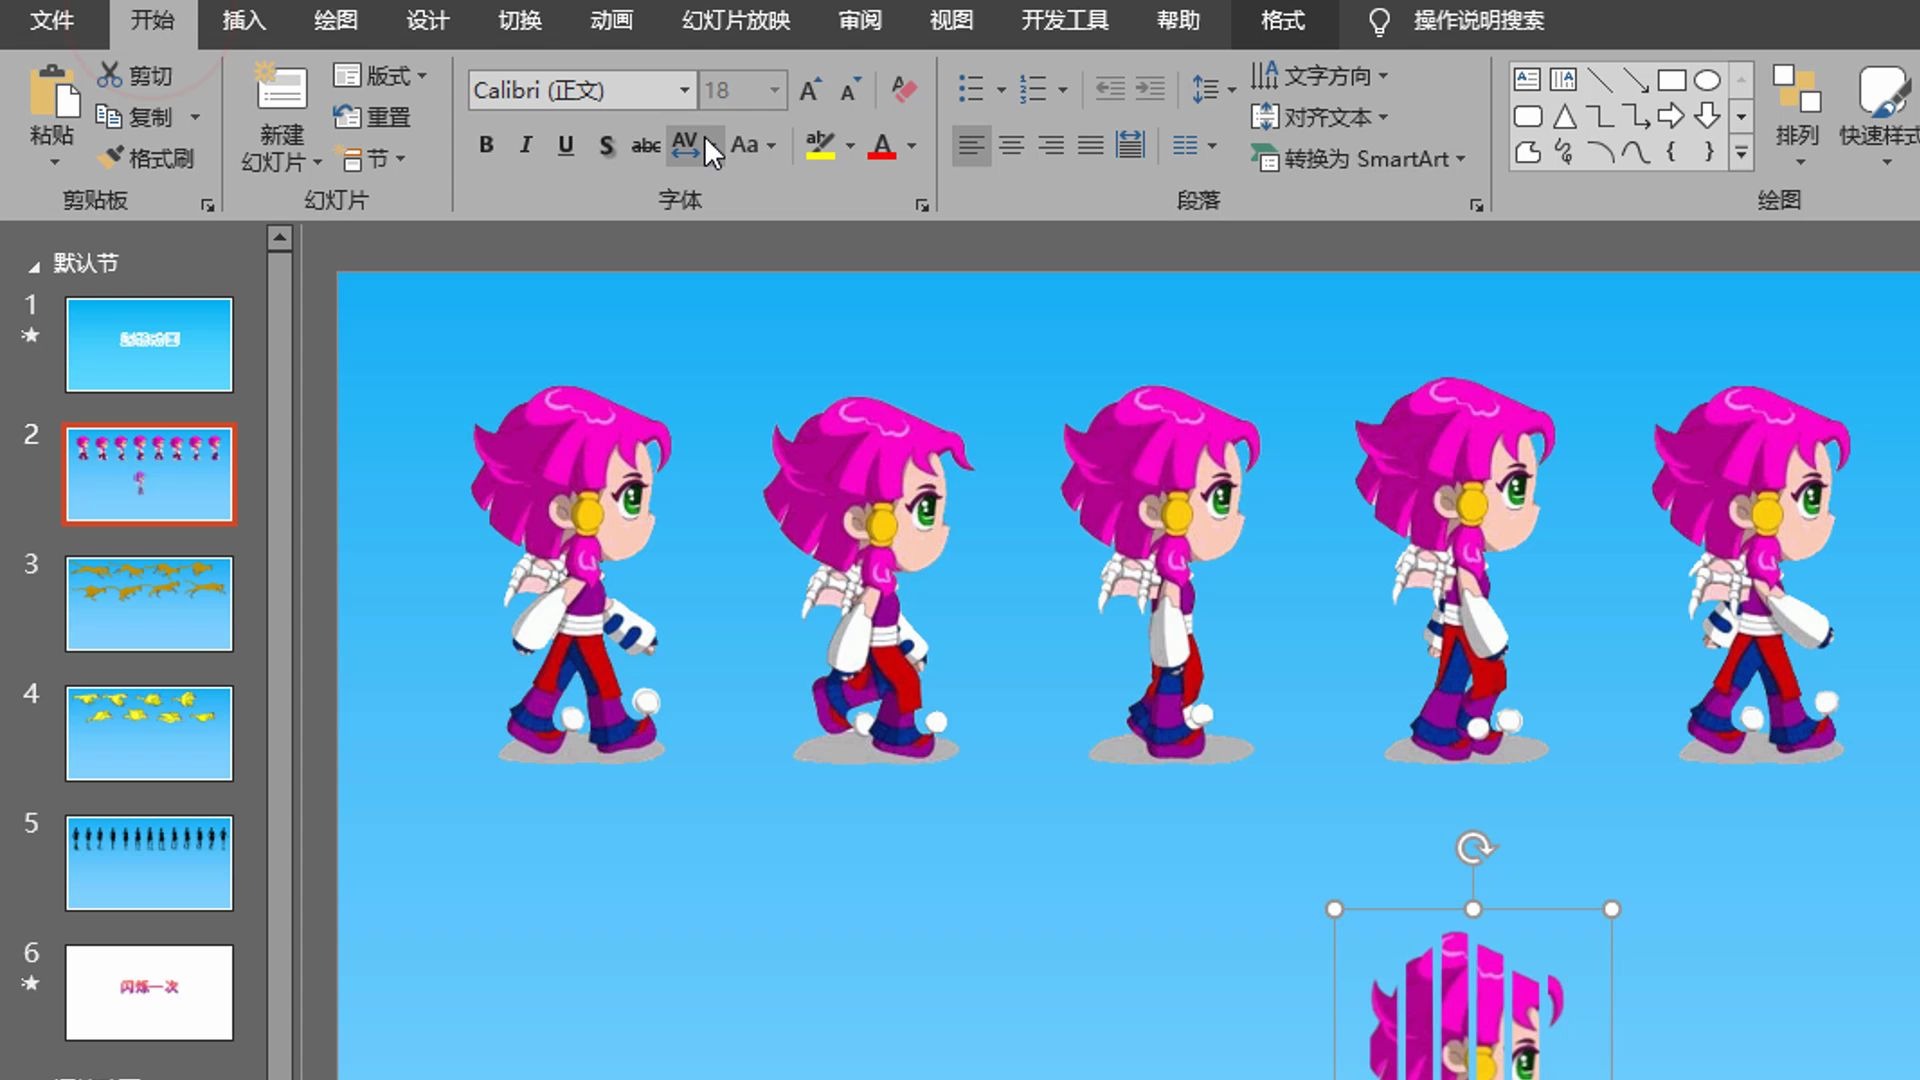Toggle Strikethrough (abc) formatting
This screenshot has height=1080, width=1920.
[x=646, y=145]
